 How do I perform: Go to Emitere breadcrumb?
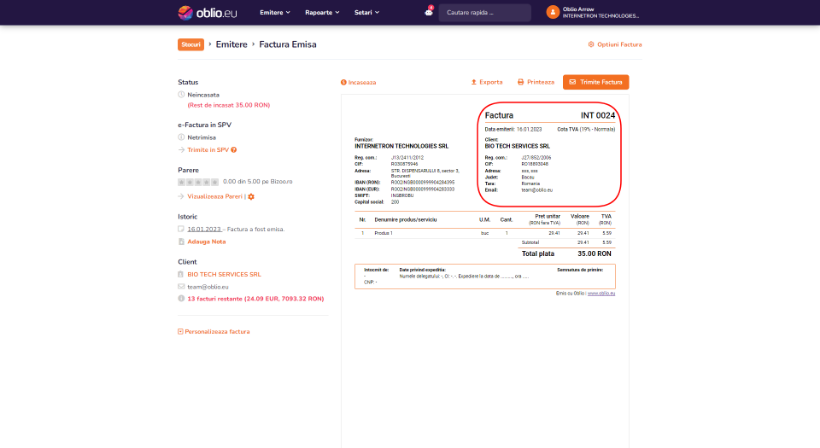(231, 44)
